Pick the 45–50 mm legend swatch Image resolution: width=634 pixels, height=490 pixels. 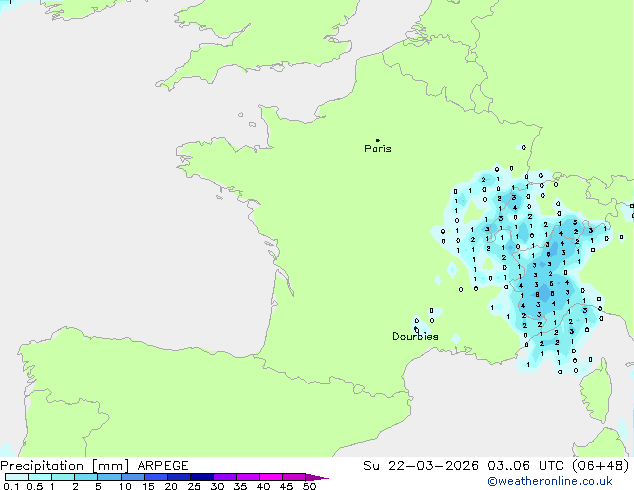pos(294,477)
